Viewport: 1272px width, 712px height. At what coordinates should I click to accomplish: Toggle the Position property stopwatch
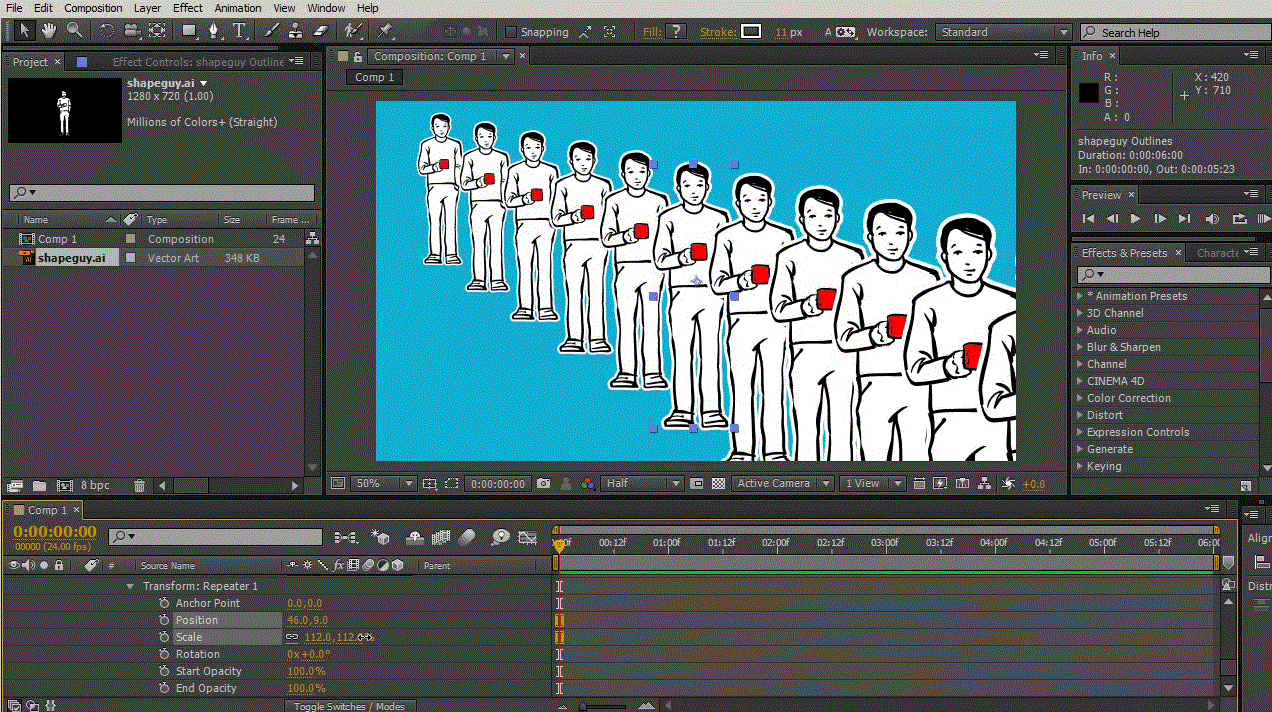click(165, 620)
